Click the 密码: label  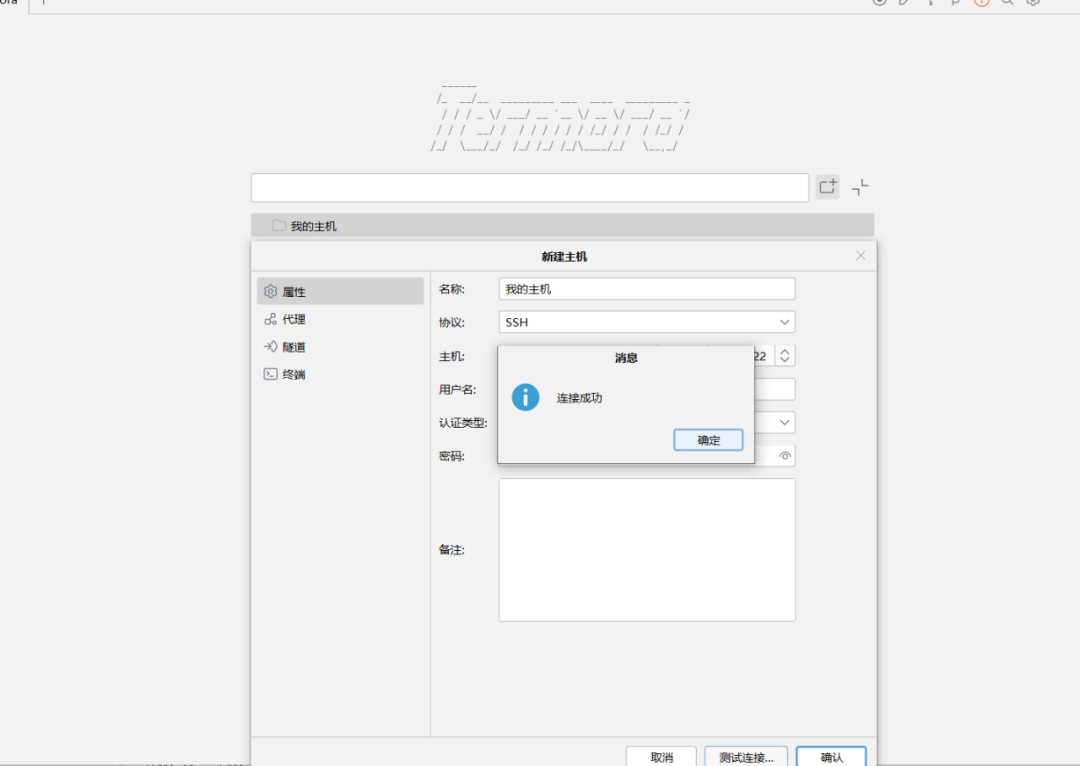(x=452, y=456)
